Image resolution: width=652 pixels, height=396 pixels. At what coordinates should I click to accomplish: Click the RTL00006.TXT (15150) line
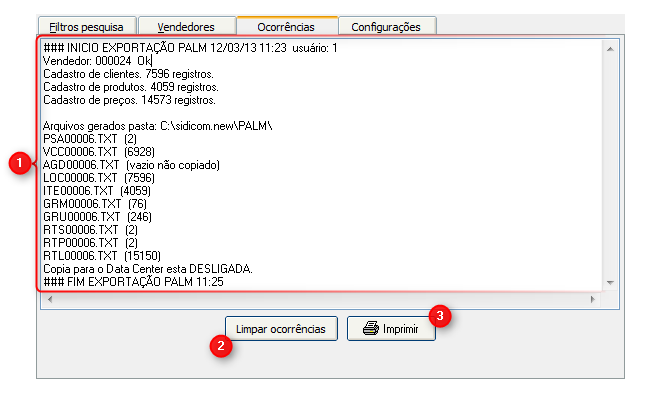tap(102, 255)
